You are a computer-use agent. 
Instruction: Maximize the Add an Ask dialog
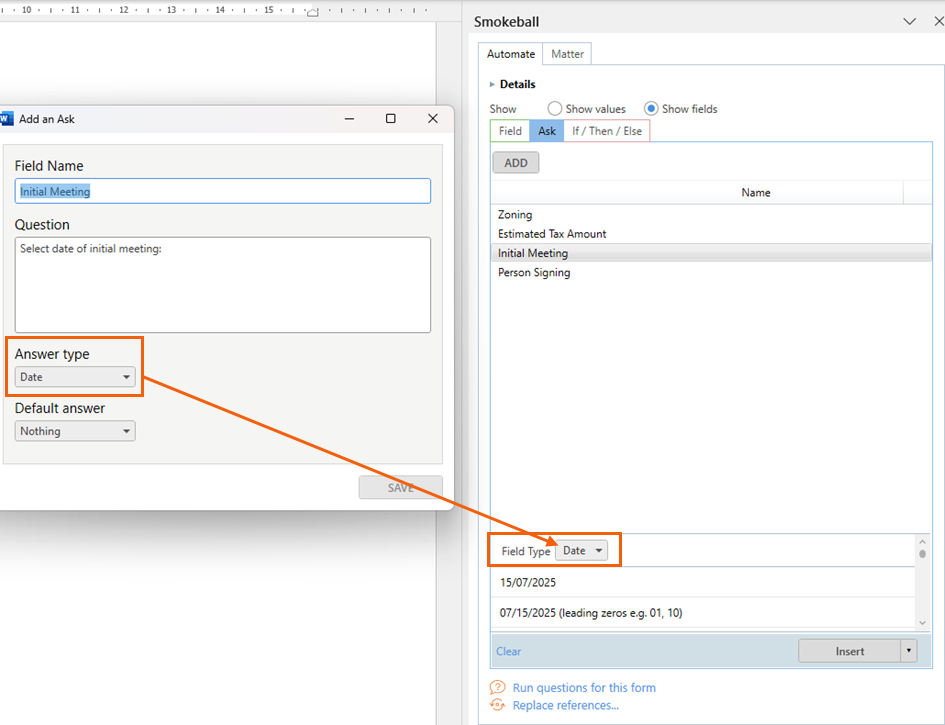click(391, 119)
